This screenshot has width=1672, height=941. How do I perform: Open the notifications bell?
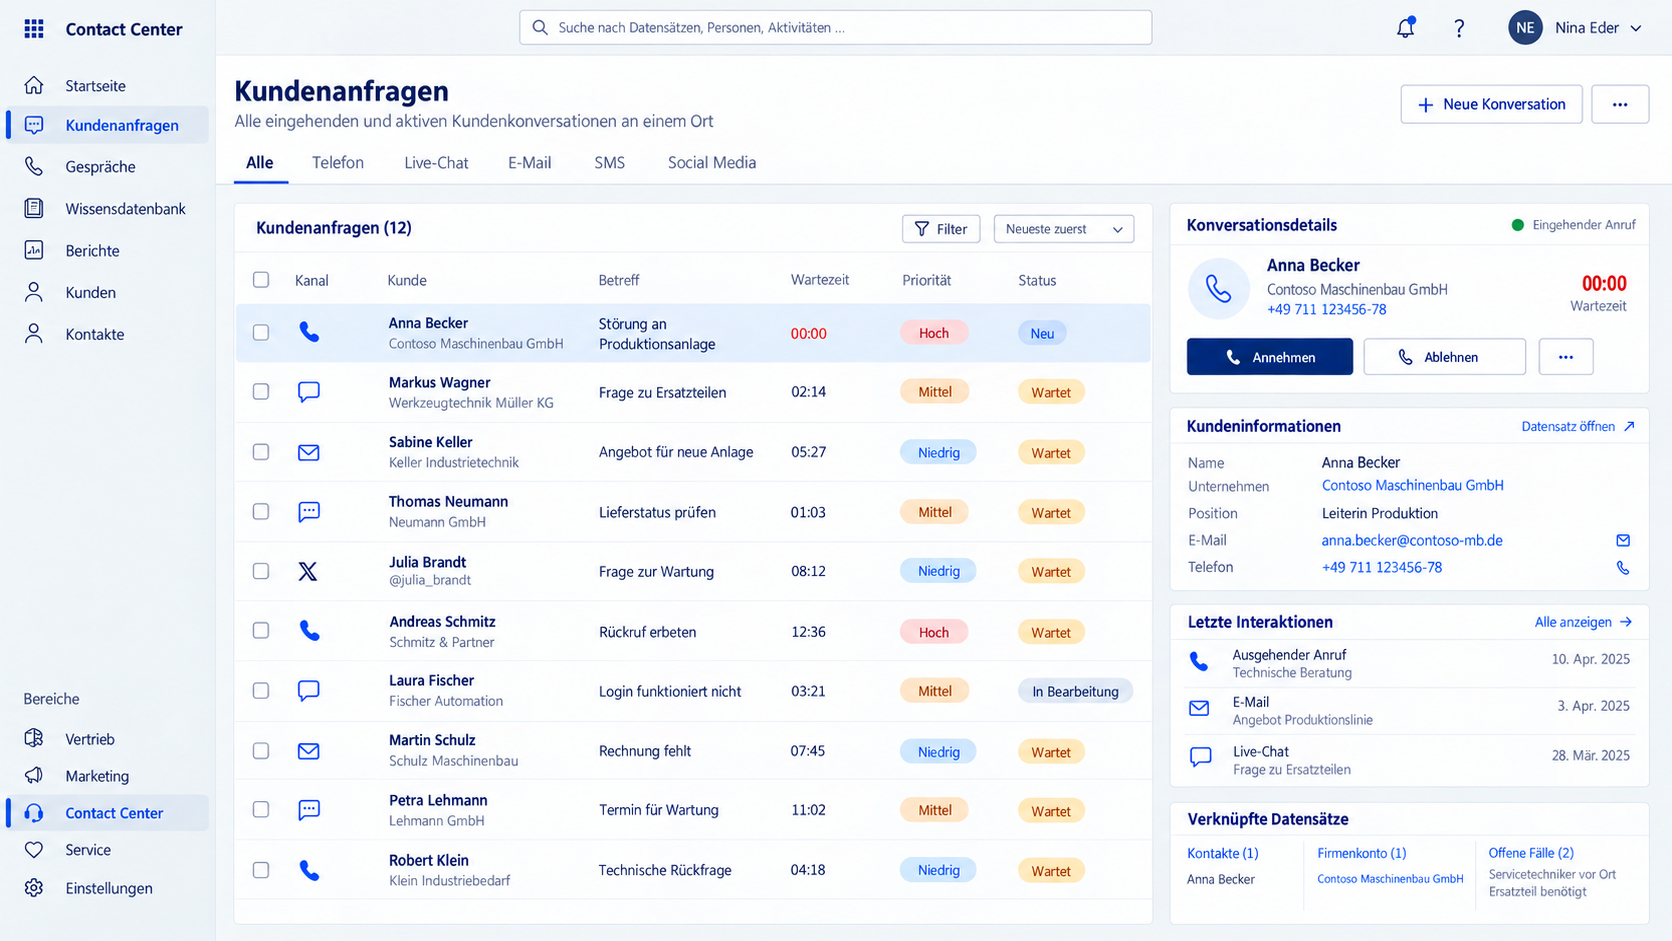[1405, 28]
